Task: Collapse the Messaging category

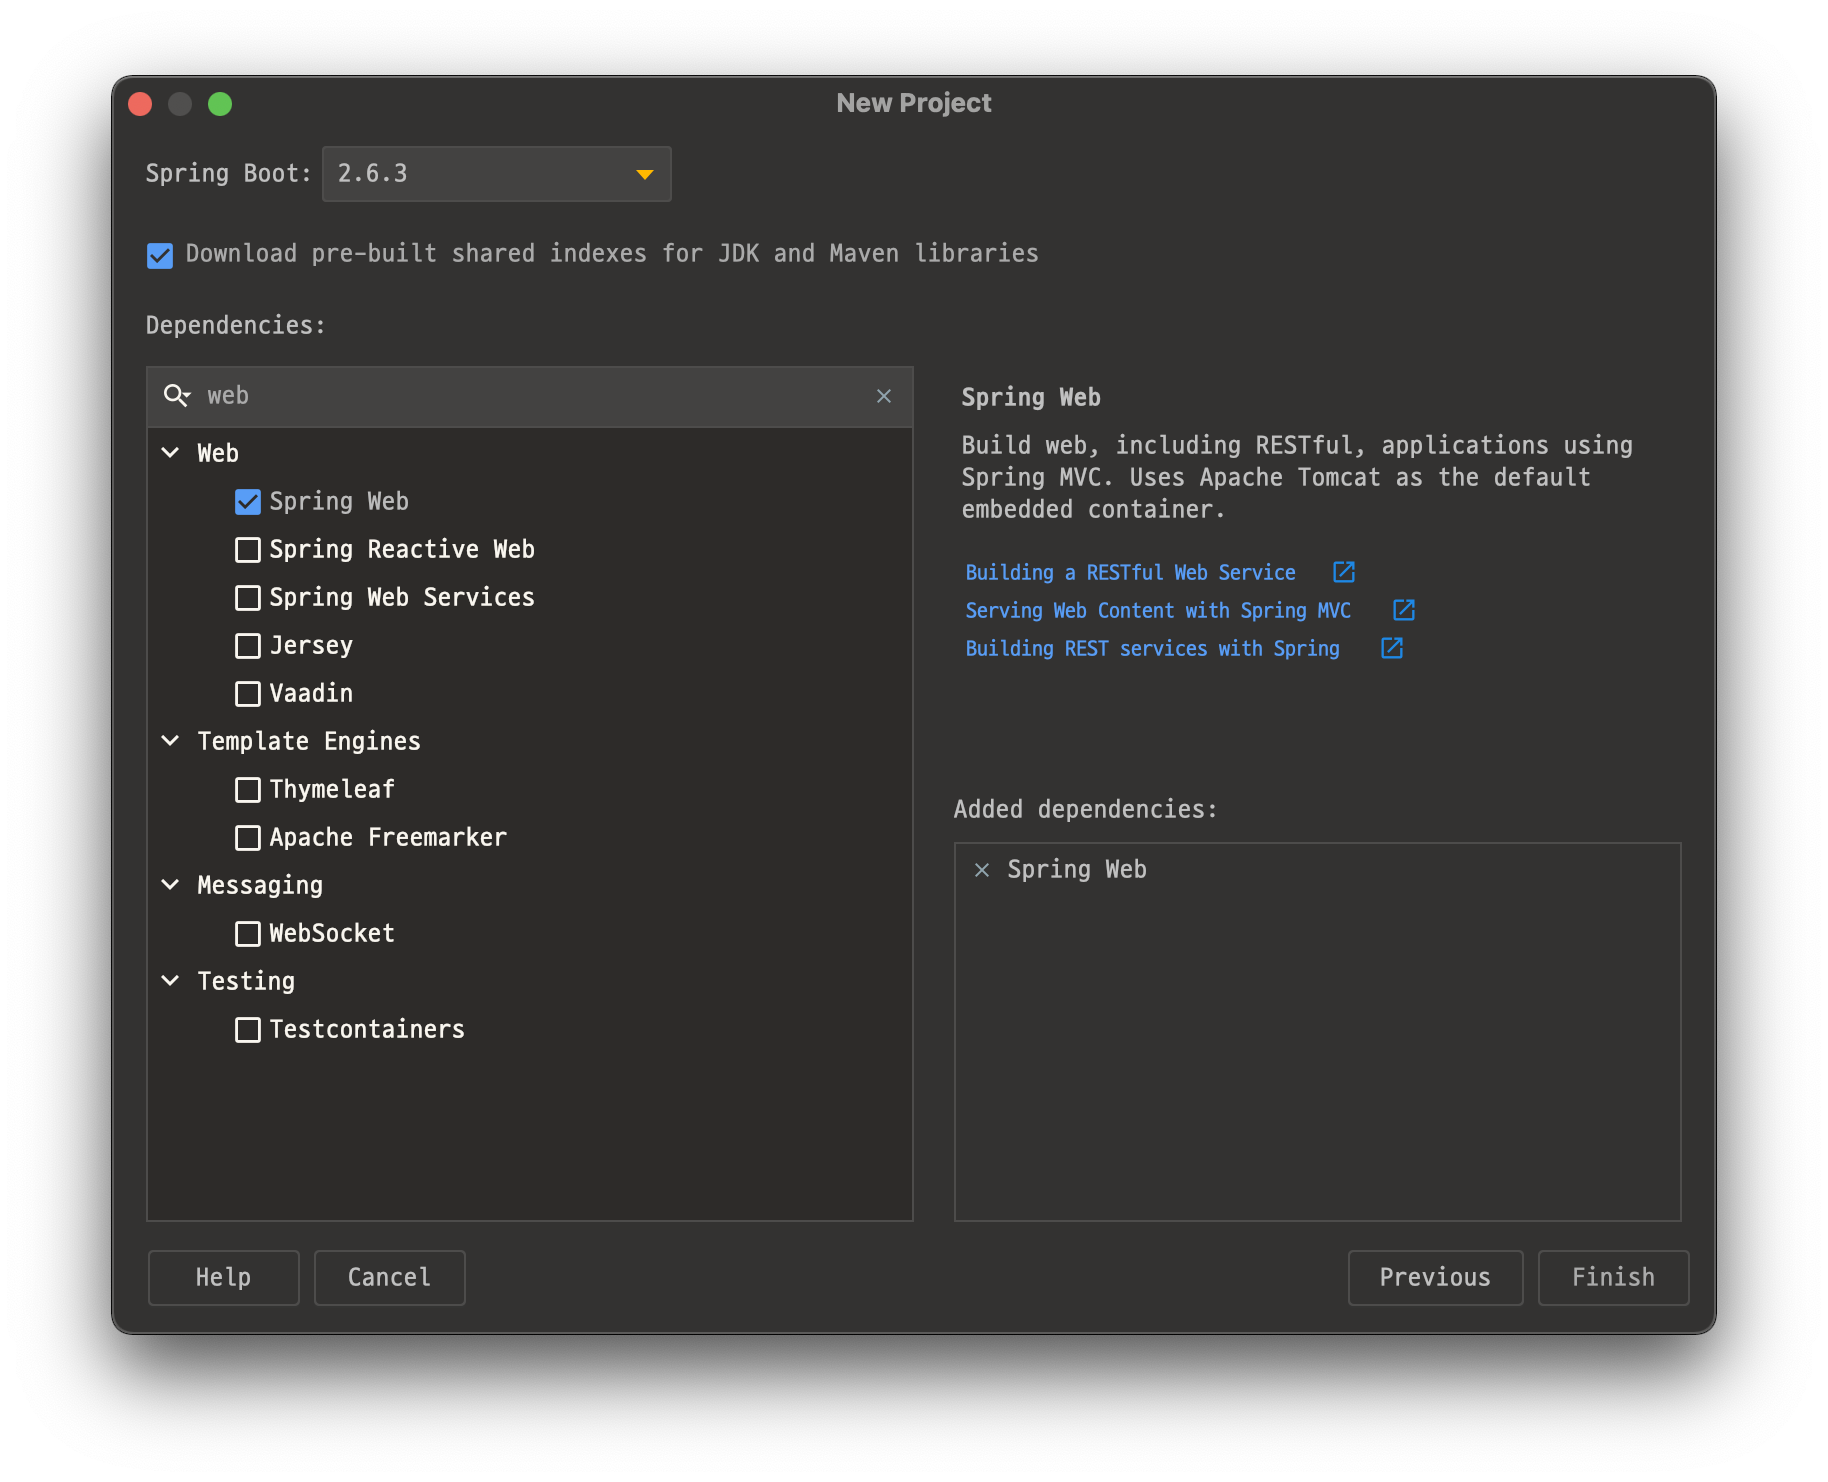Action: (171, 885)
